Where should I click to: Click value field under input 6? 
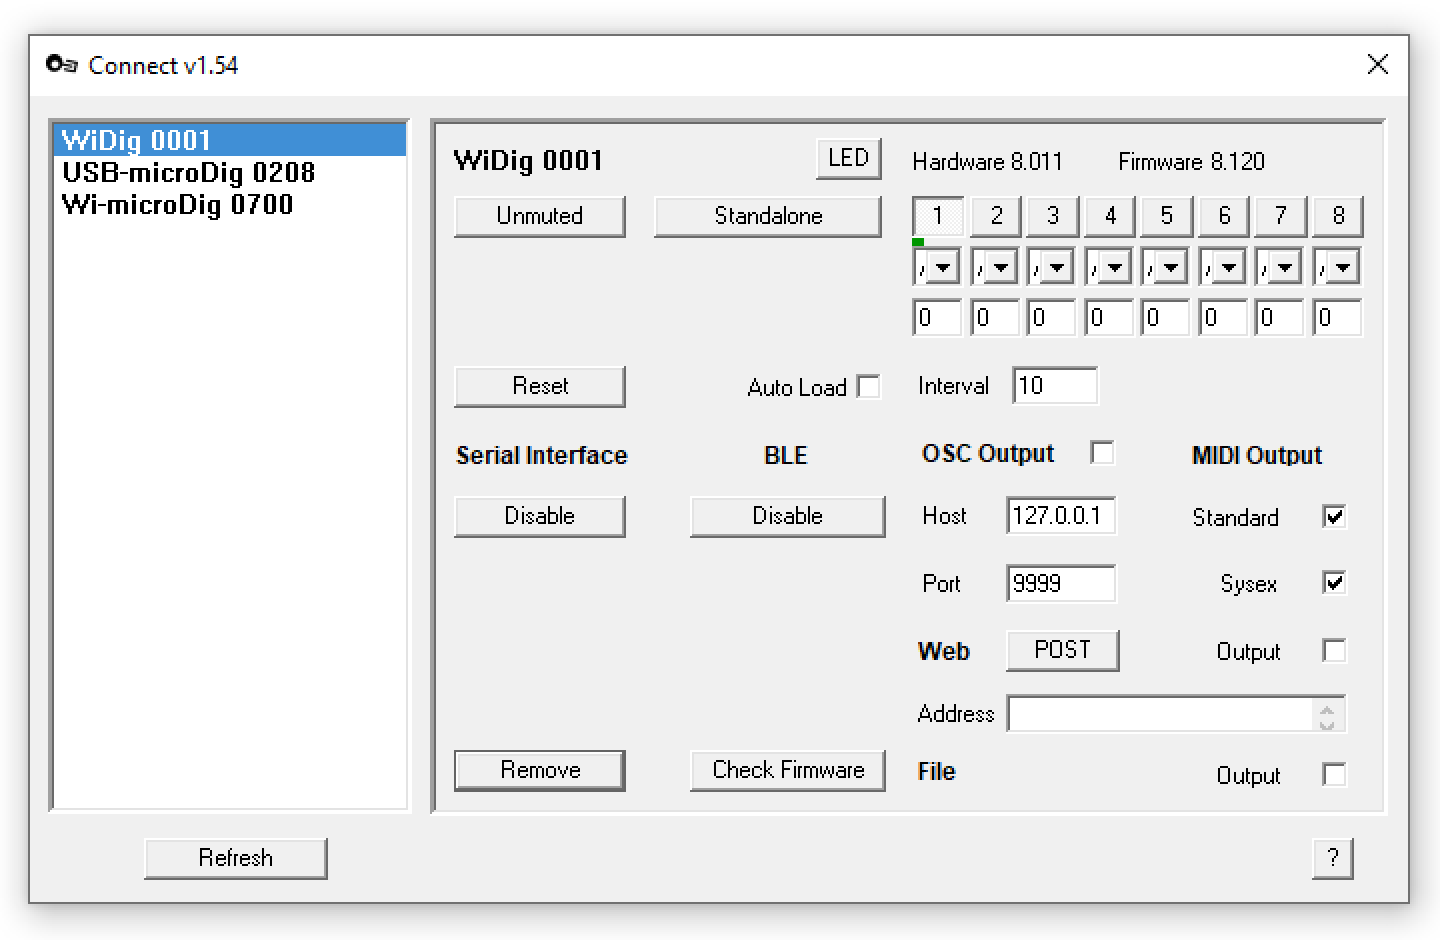tap(1224, 318)
